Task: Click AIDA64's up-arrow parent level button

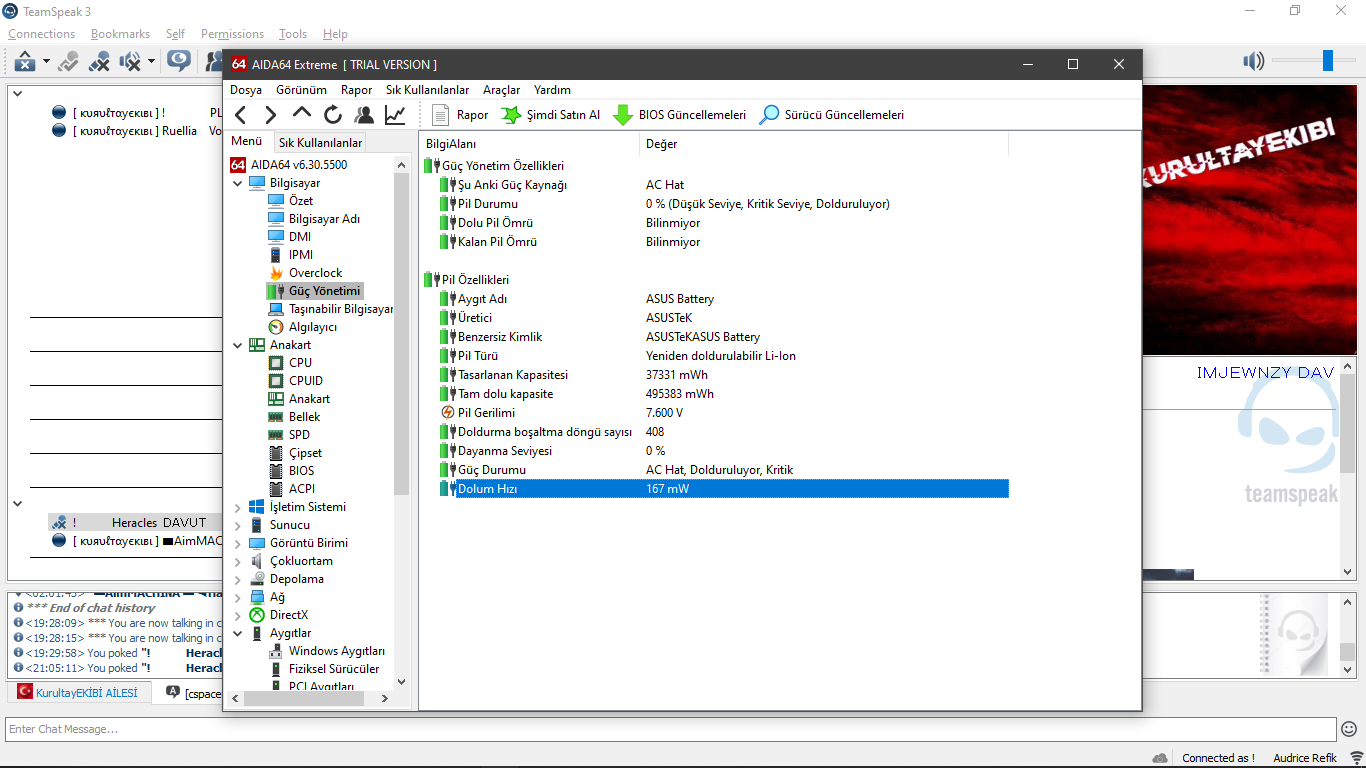Action: coord(302,113)
